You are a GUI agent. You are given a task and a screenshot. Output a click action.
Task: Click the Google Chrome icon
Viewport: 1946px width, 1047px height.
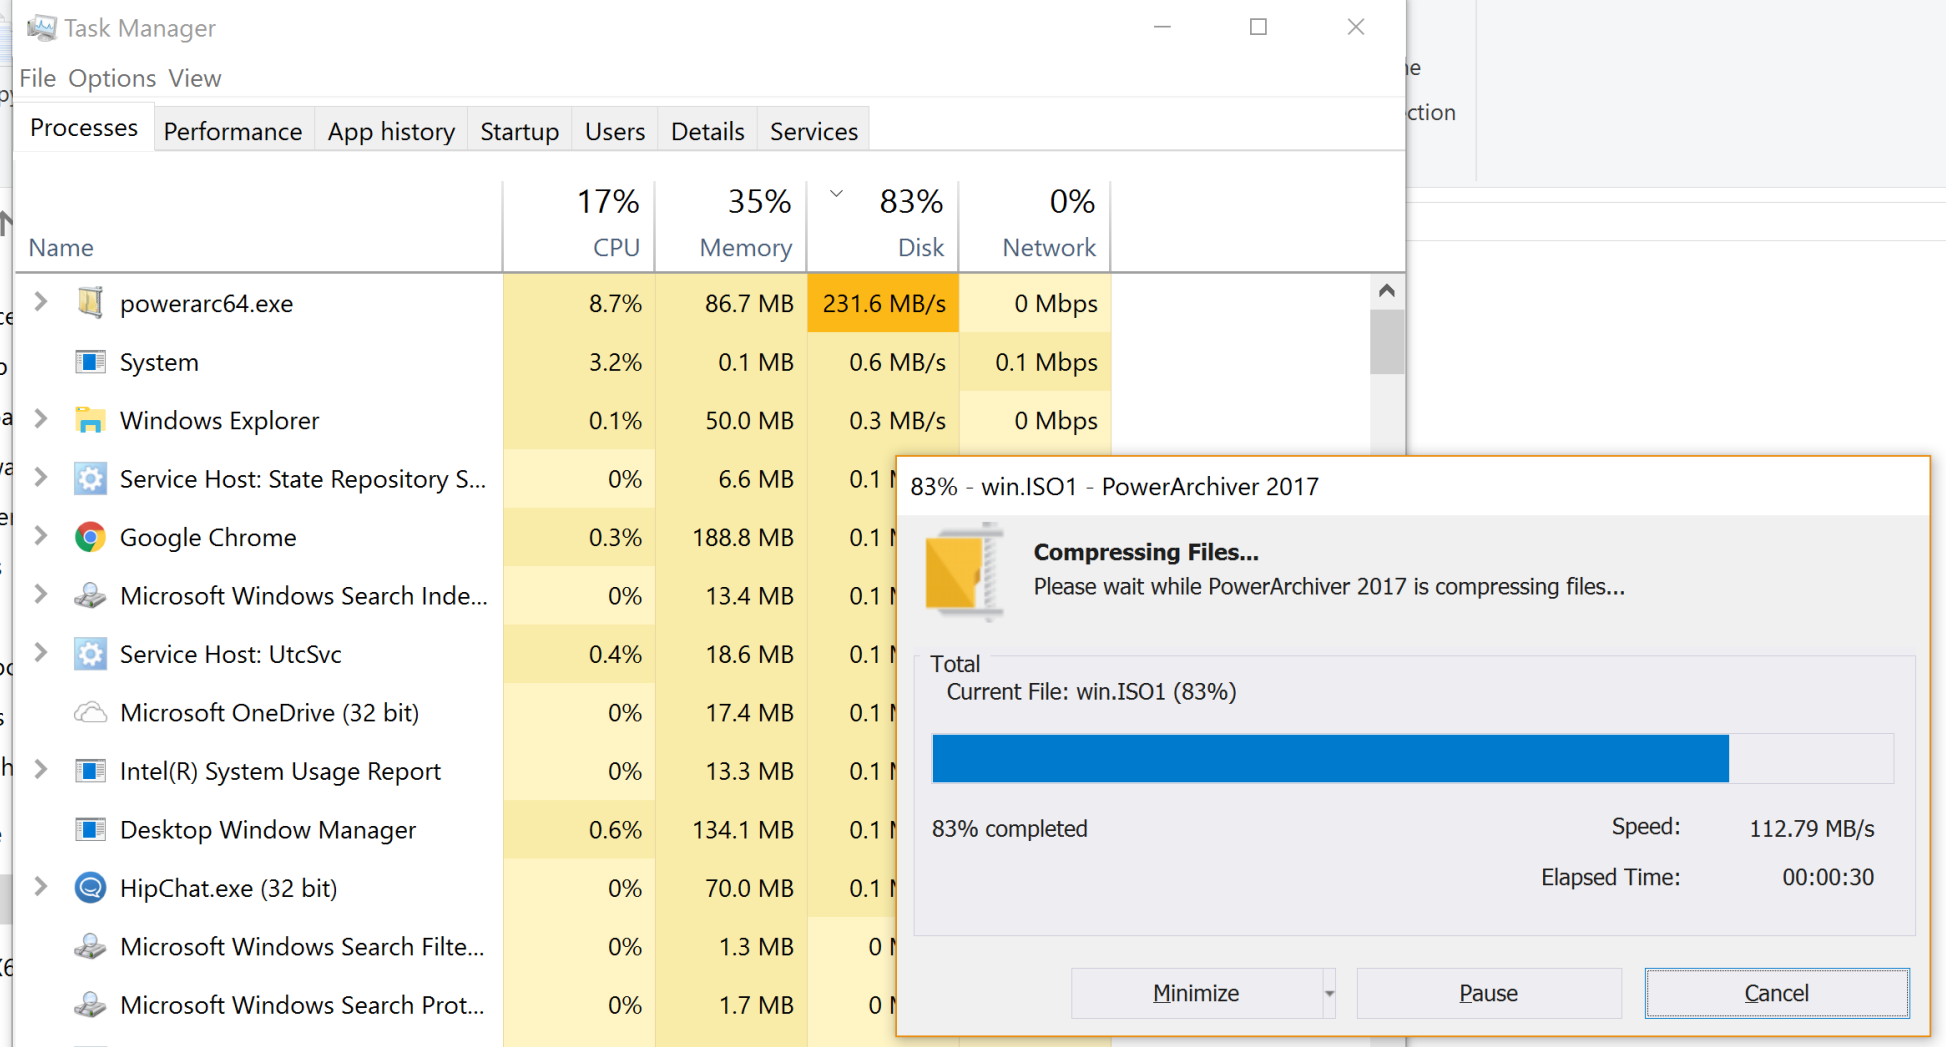[x=90, y=537]
